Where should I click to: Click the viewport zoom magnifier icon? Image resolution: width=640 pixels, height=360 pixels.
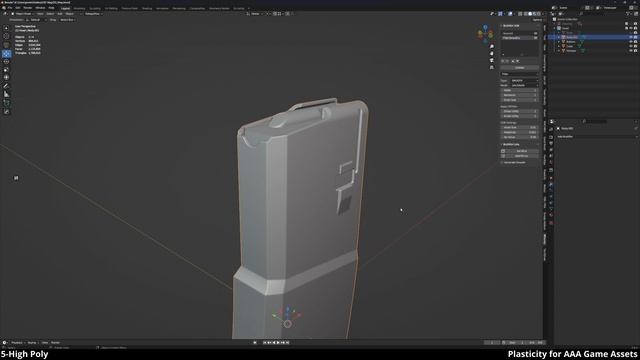[491, 46]
